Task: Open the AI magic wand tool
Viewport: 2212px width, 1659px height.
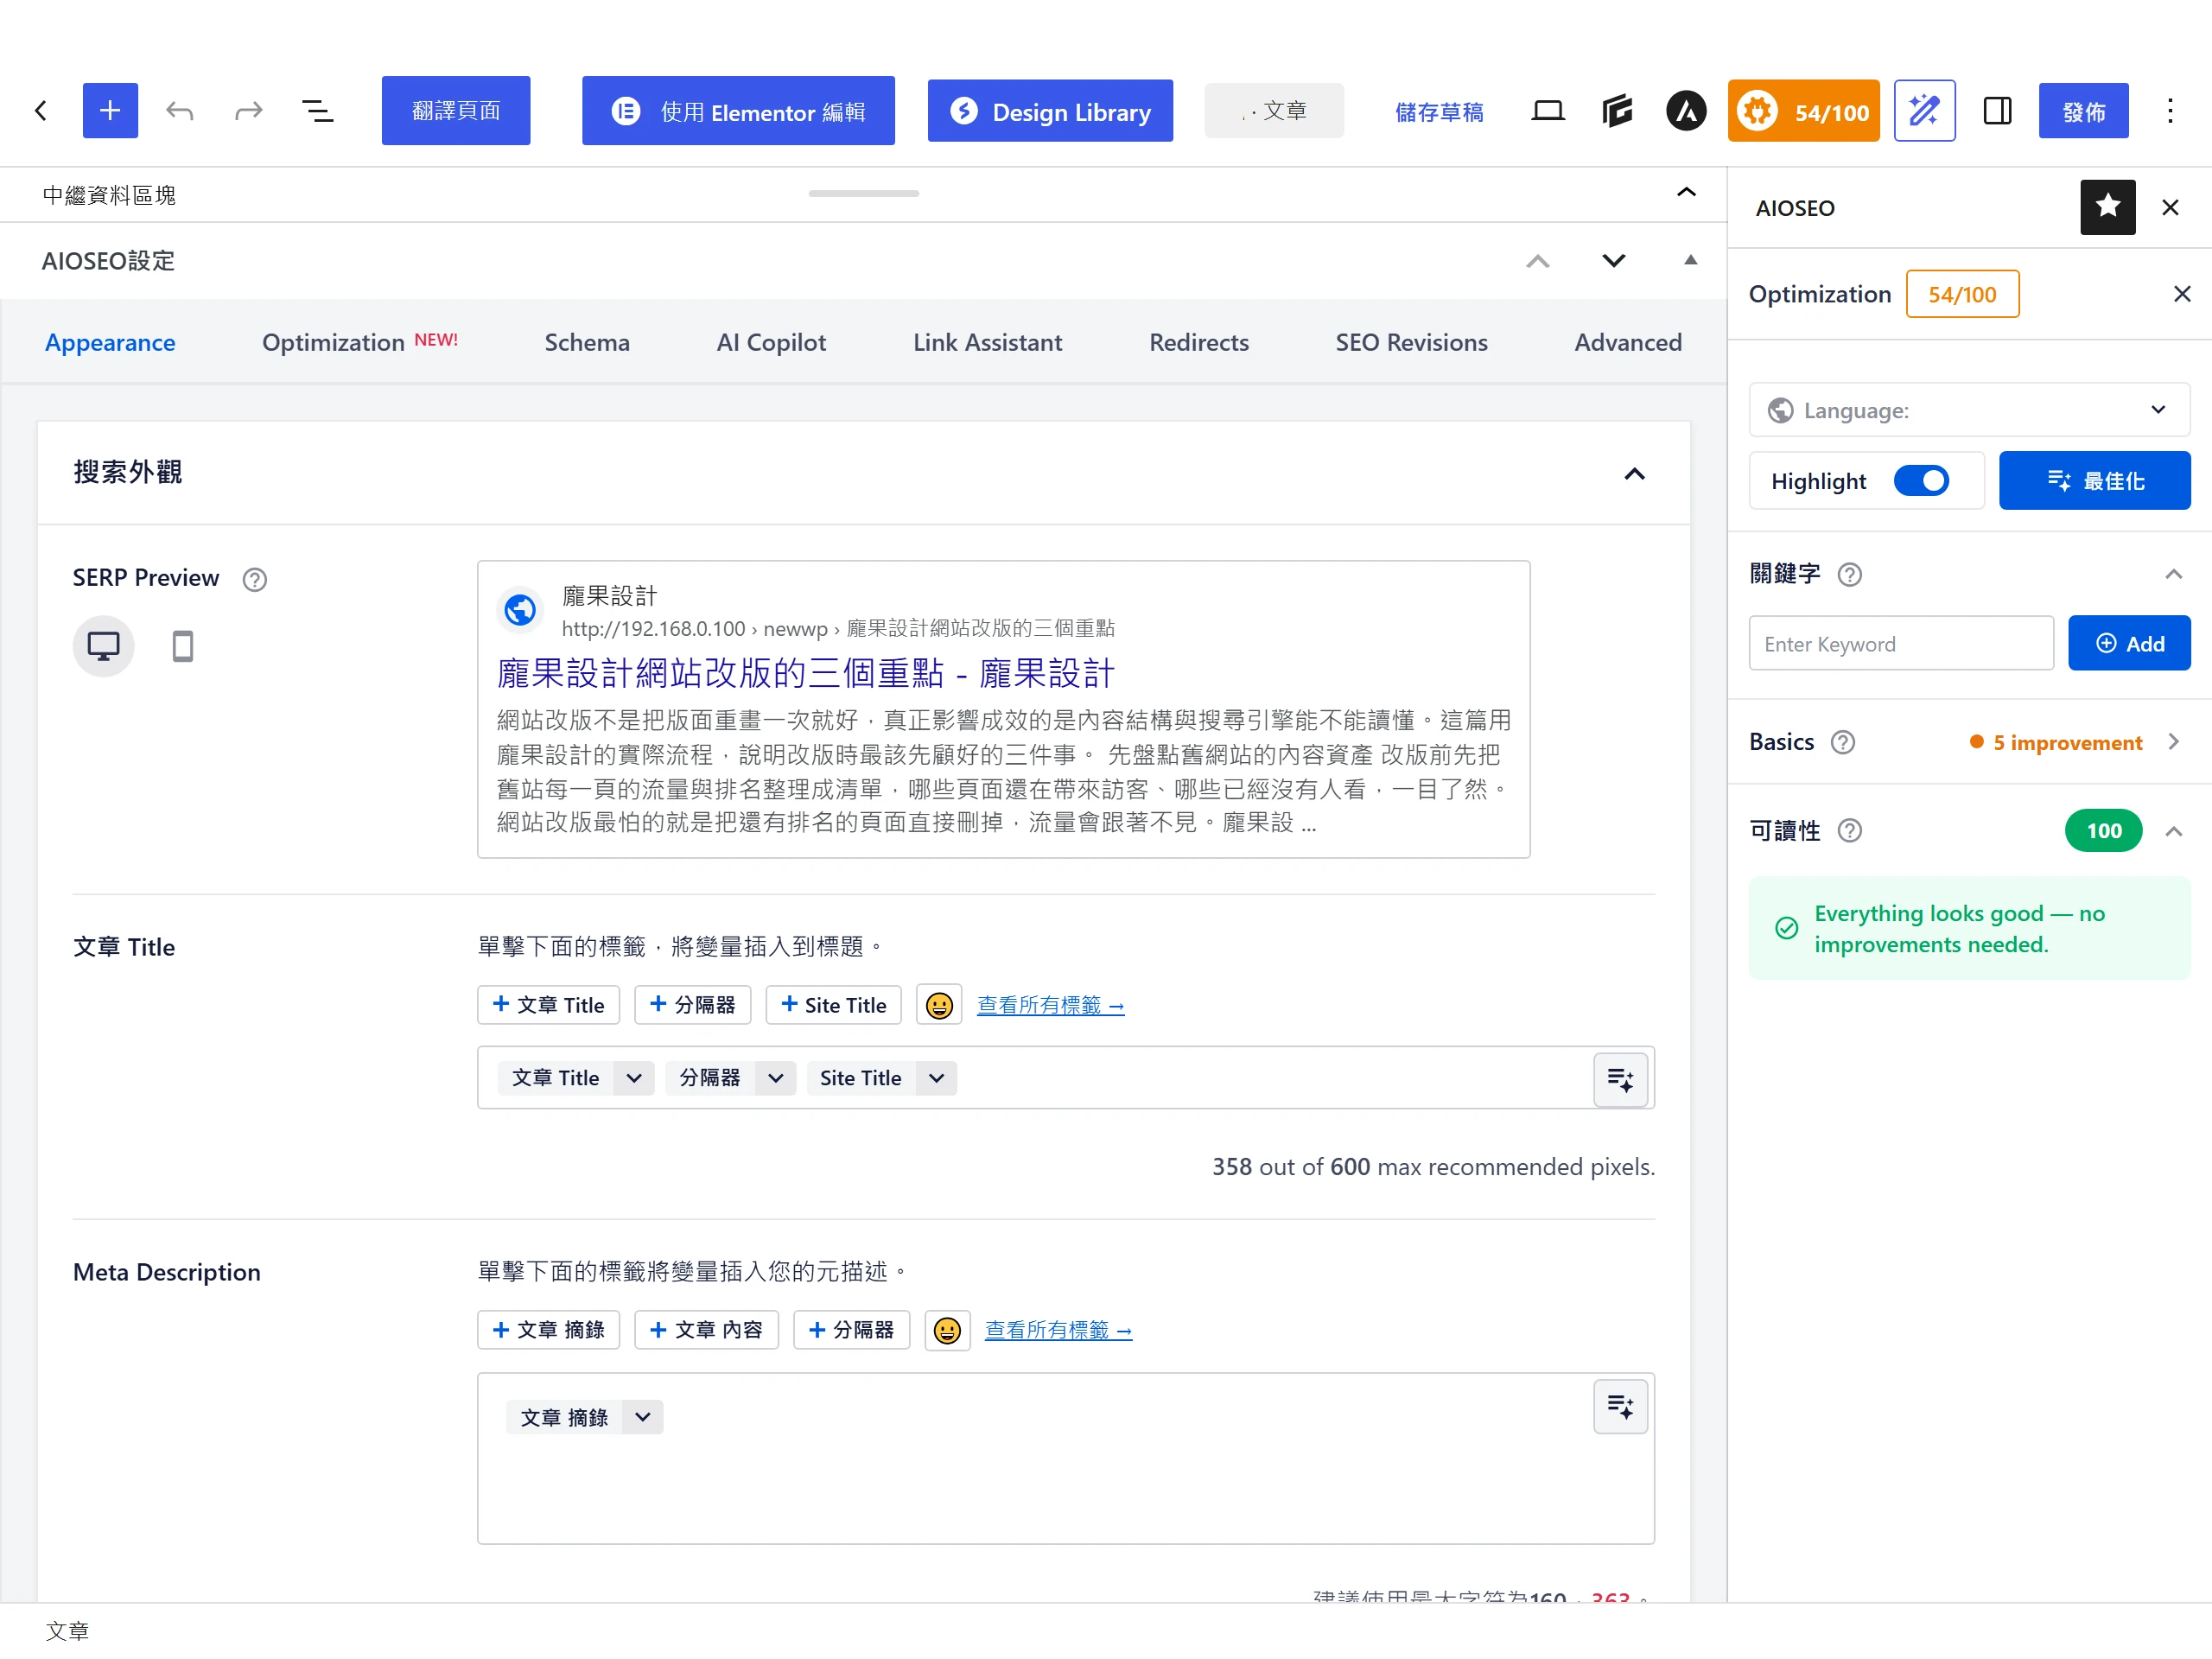Action: (1924, 110)
